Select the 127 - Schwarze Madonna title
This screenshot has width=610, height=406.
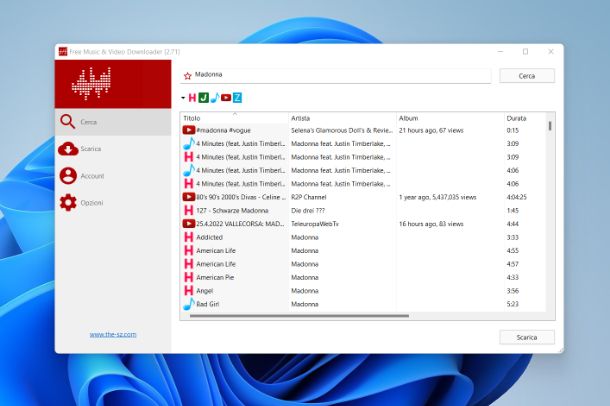tap(232, 210)
